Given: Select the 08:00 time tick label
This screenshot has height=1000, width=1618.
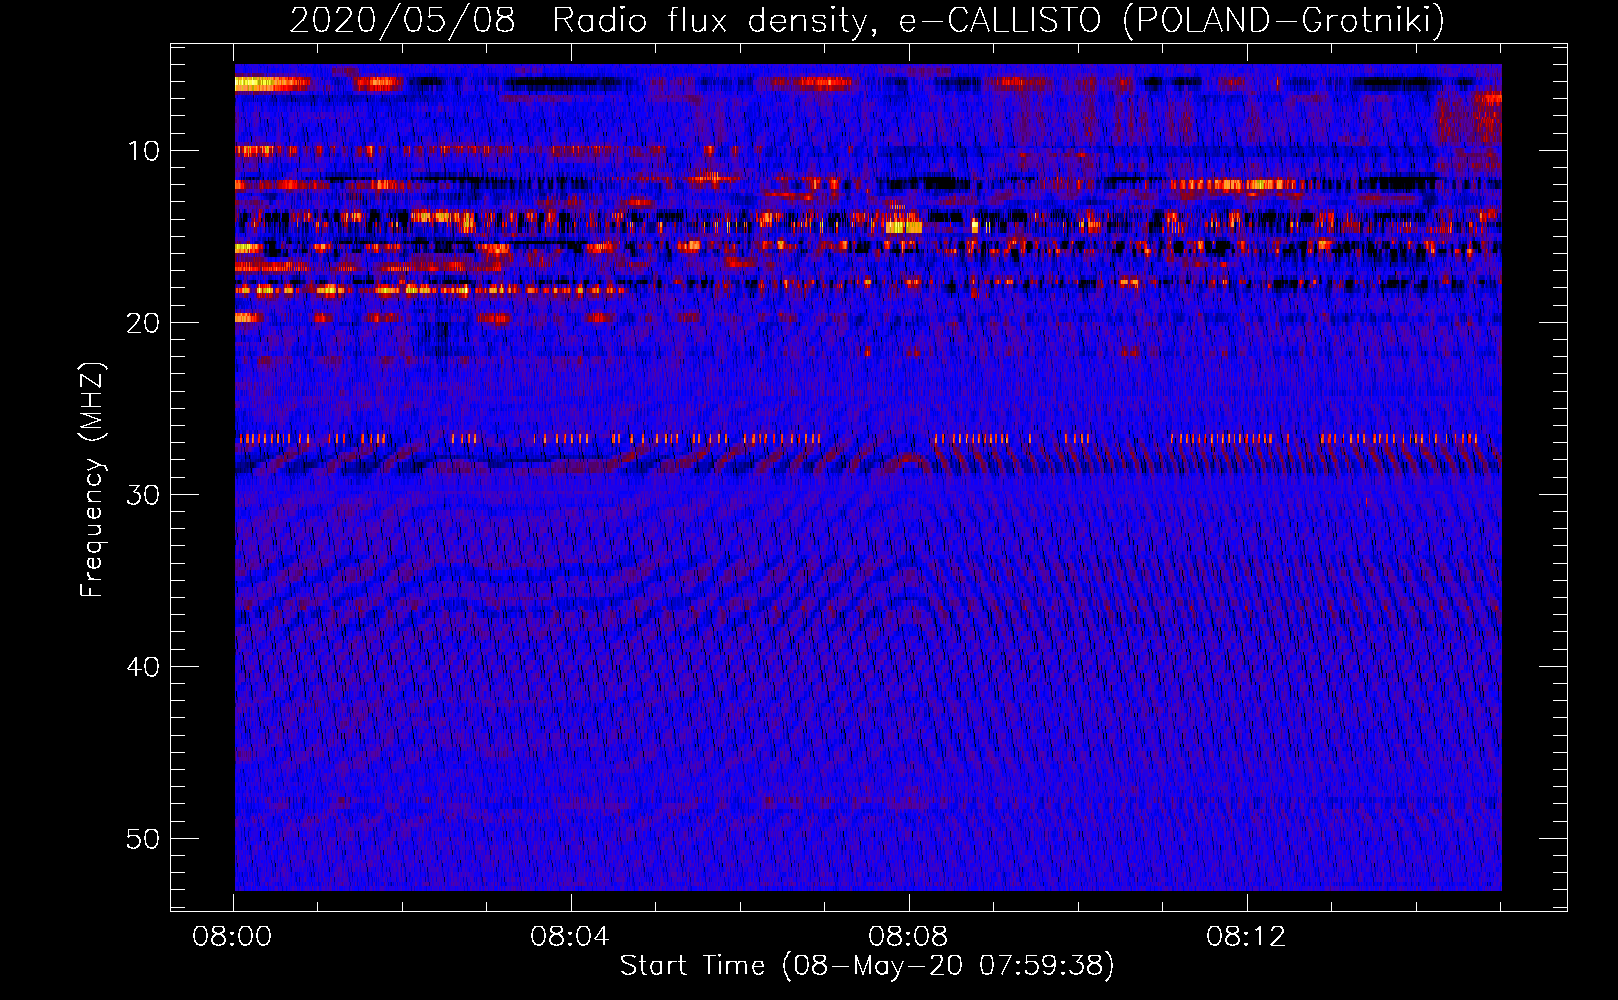Looking at the screenshot, I should pos(233,937).
